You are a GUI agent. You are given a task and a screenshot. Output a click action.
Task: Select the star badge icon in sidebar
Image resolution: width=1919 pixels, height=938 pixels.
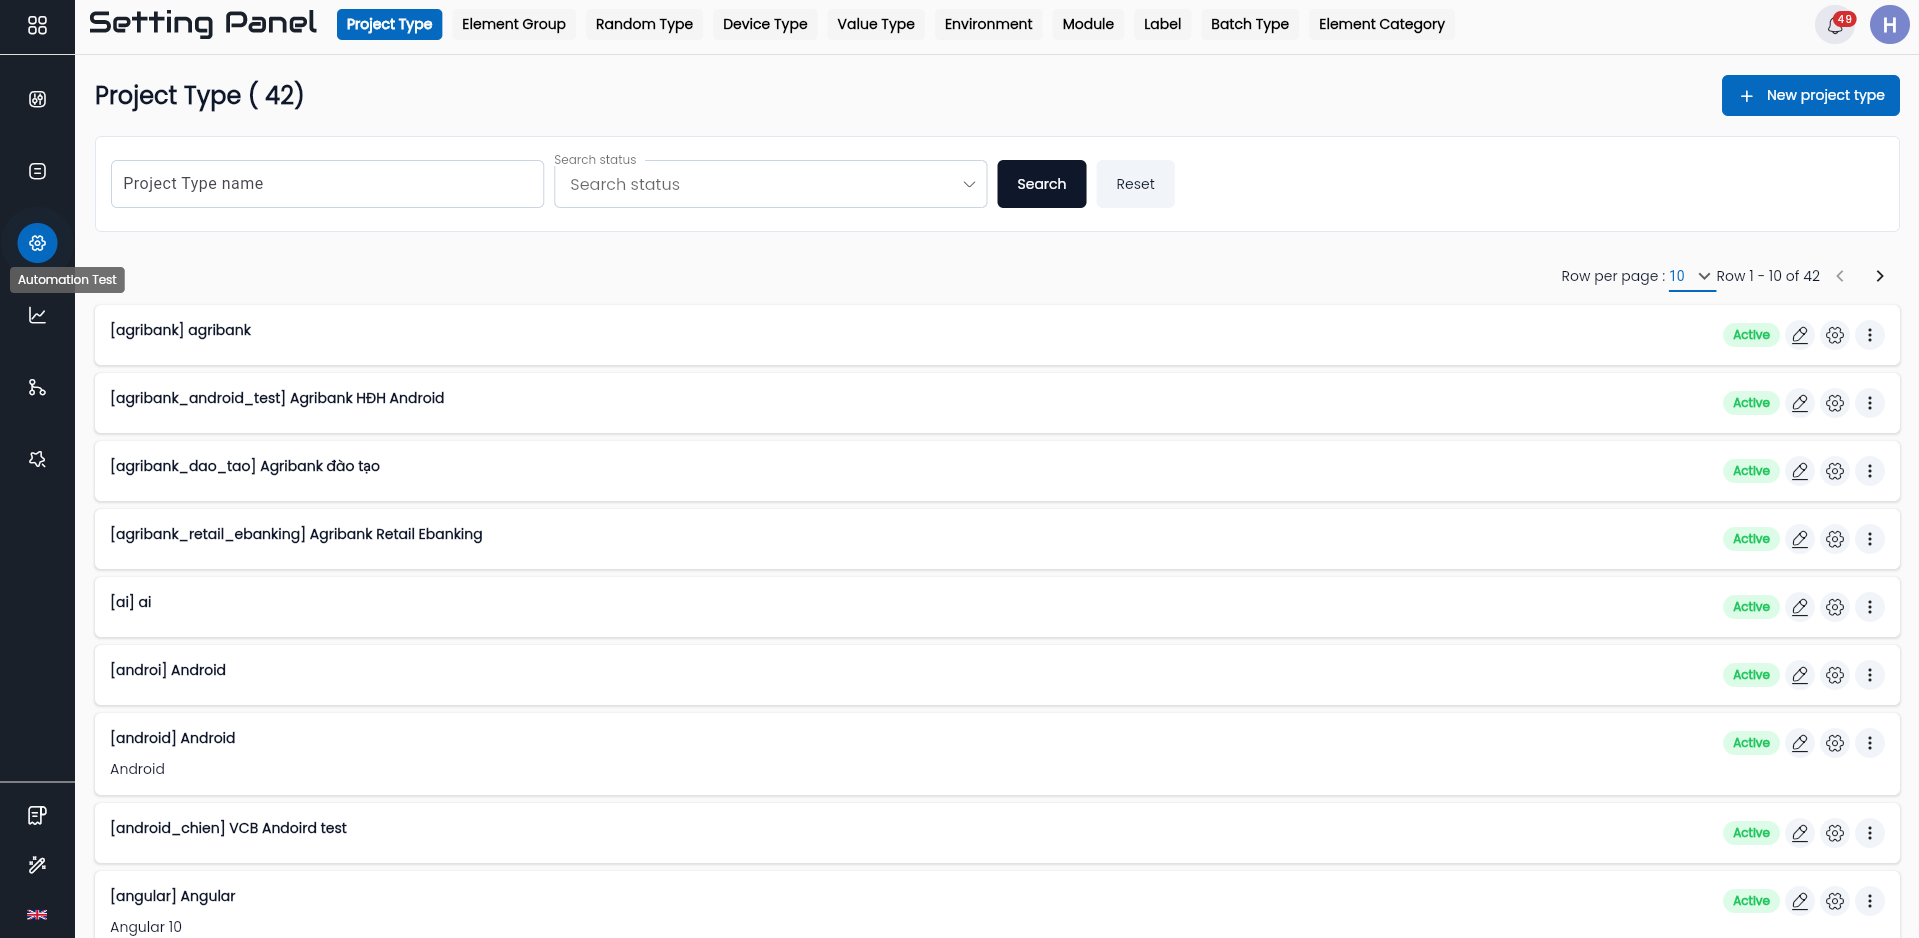point(37,459)
